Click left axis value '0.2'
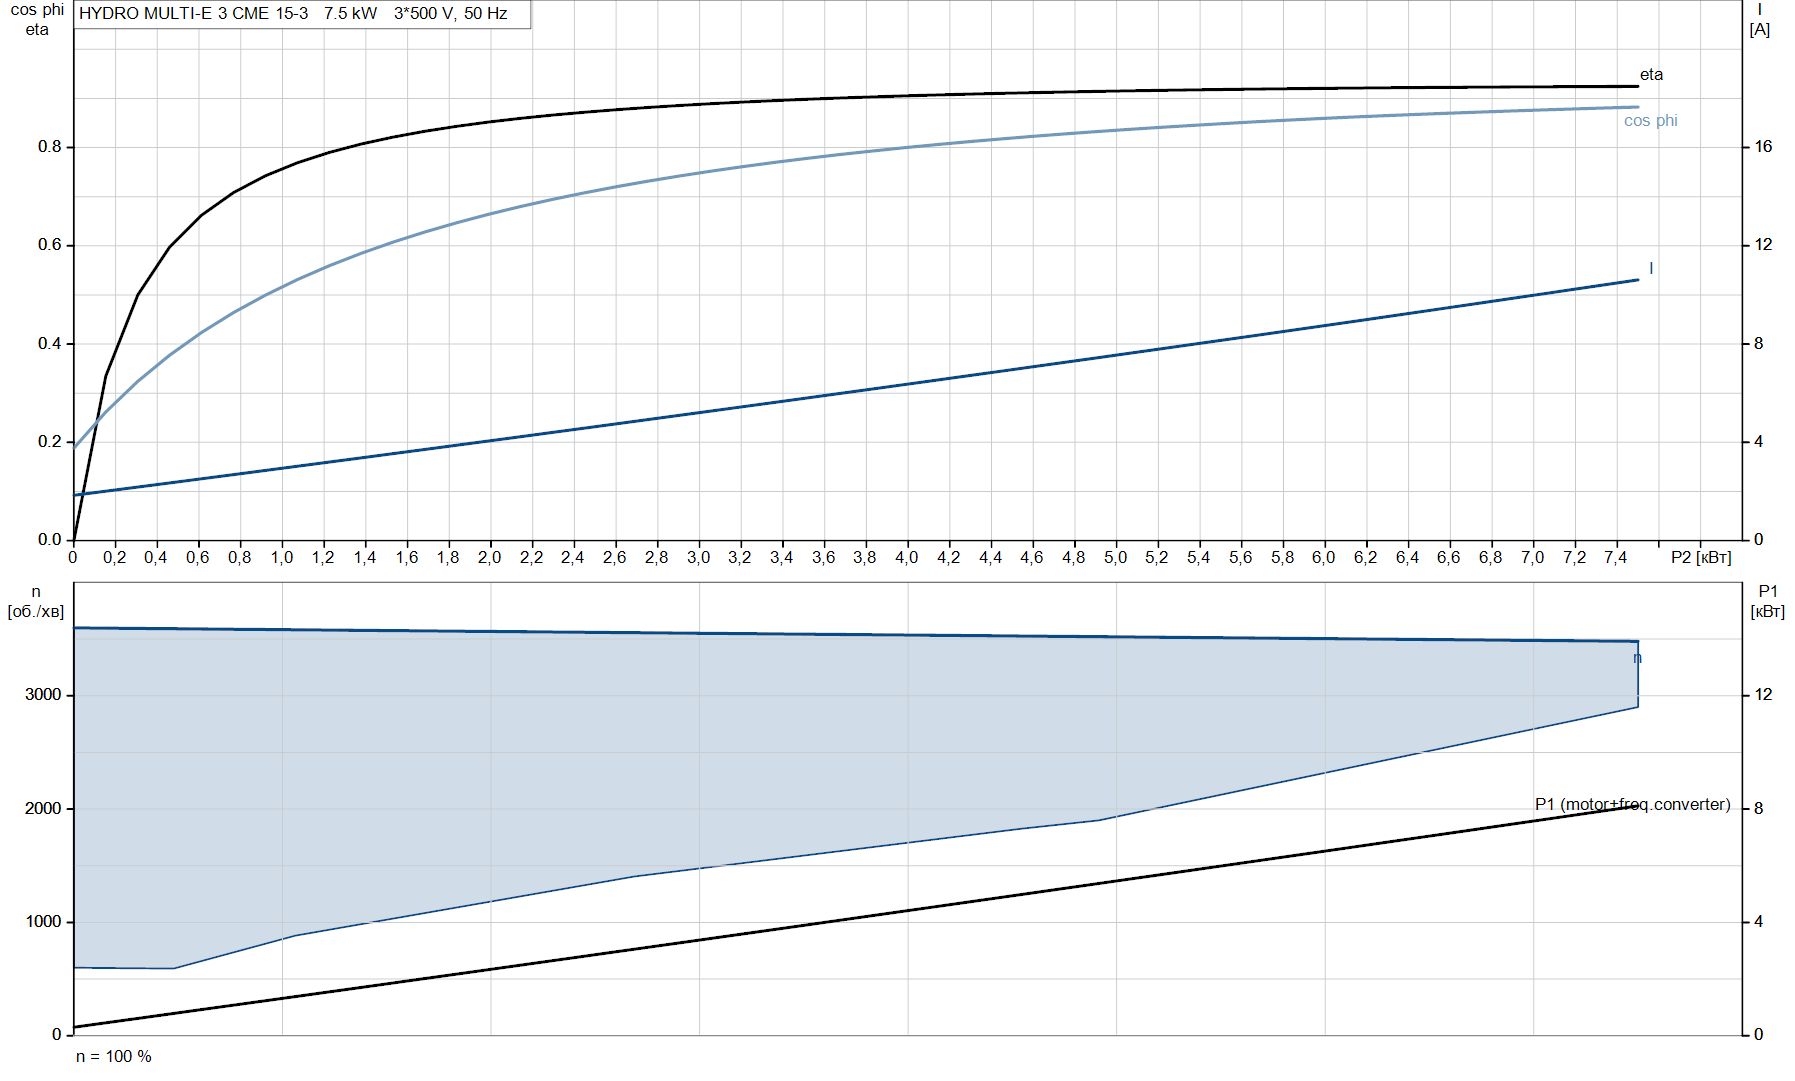Image resolution: width=1795 pixels, height=1081 pixels. tap(49, 442)
